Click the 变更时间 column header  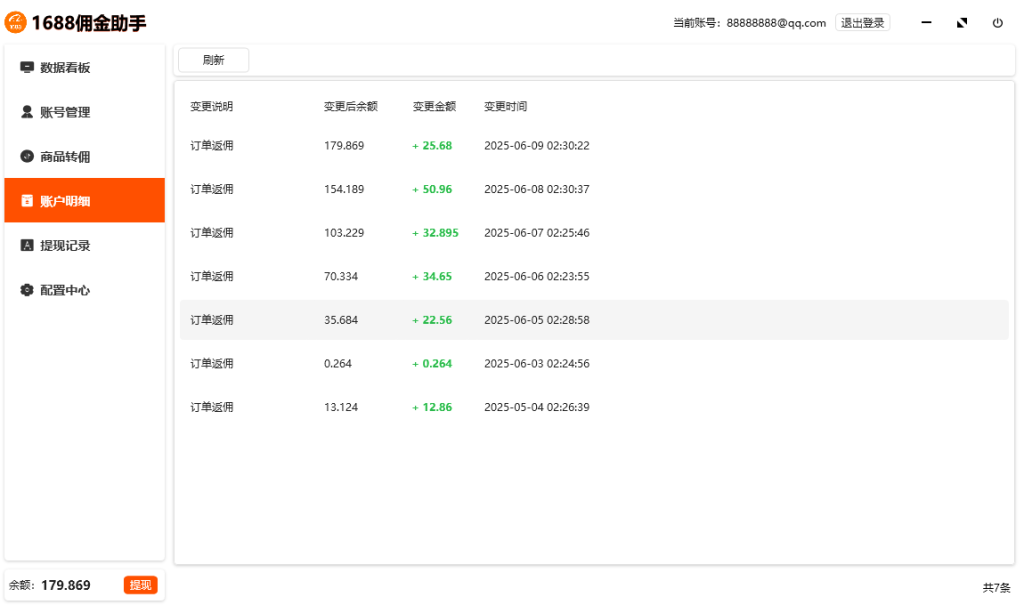pos(505,106)
